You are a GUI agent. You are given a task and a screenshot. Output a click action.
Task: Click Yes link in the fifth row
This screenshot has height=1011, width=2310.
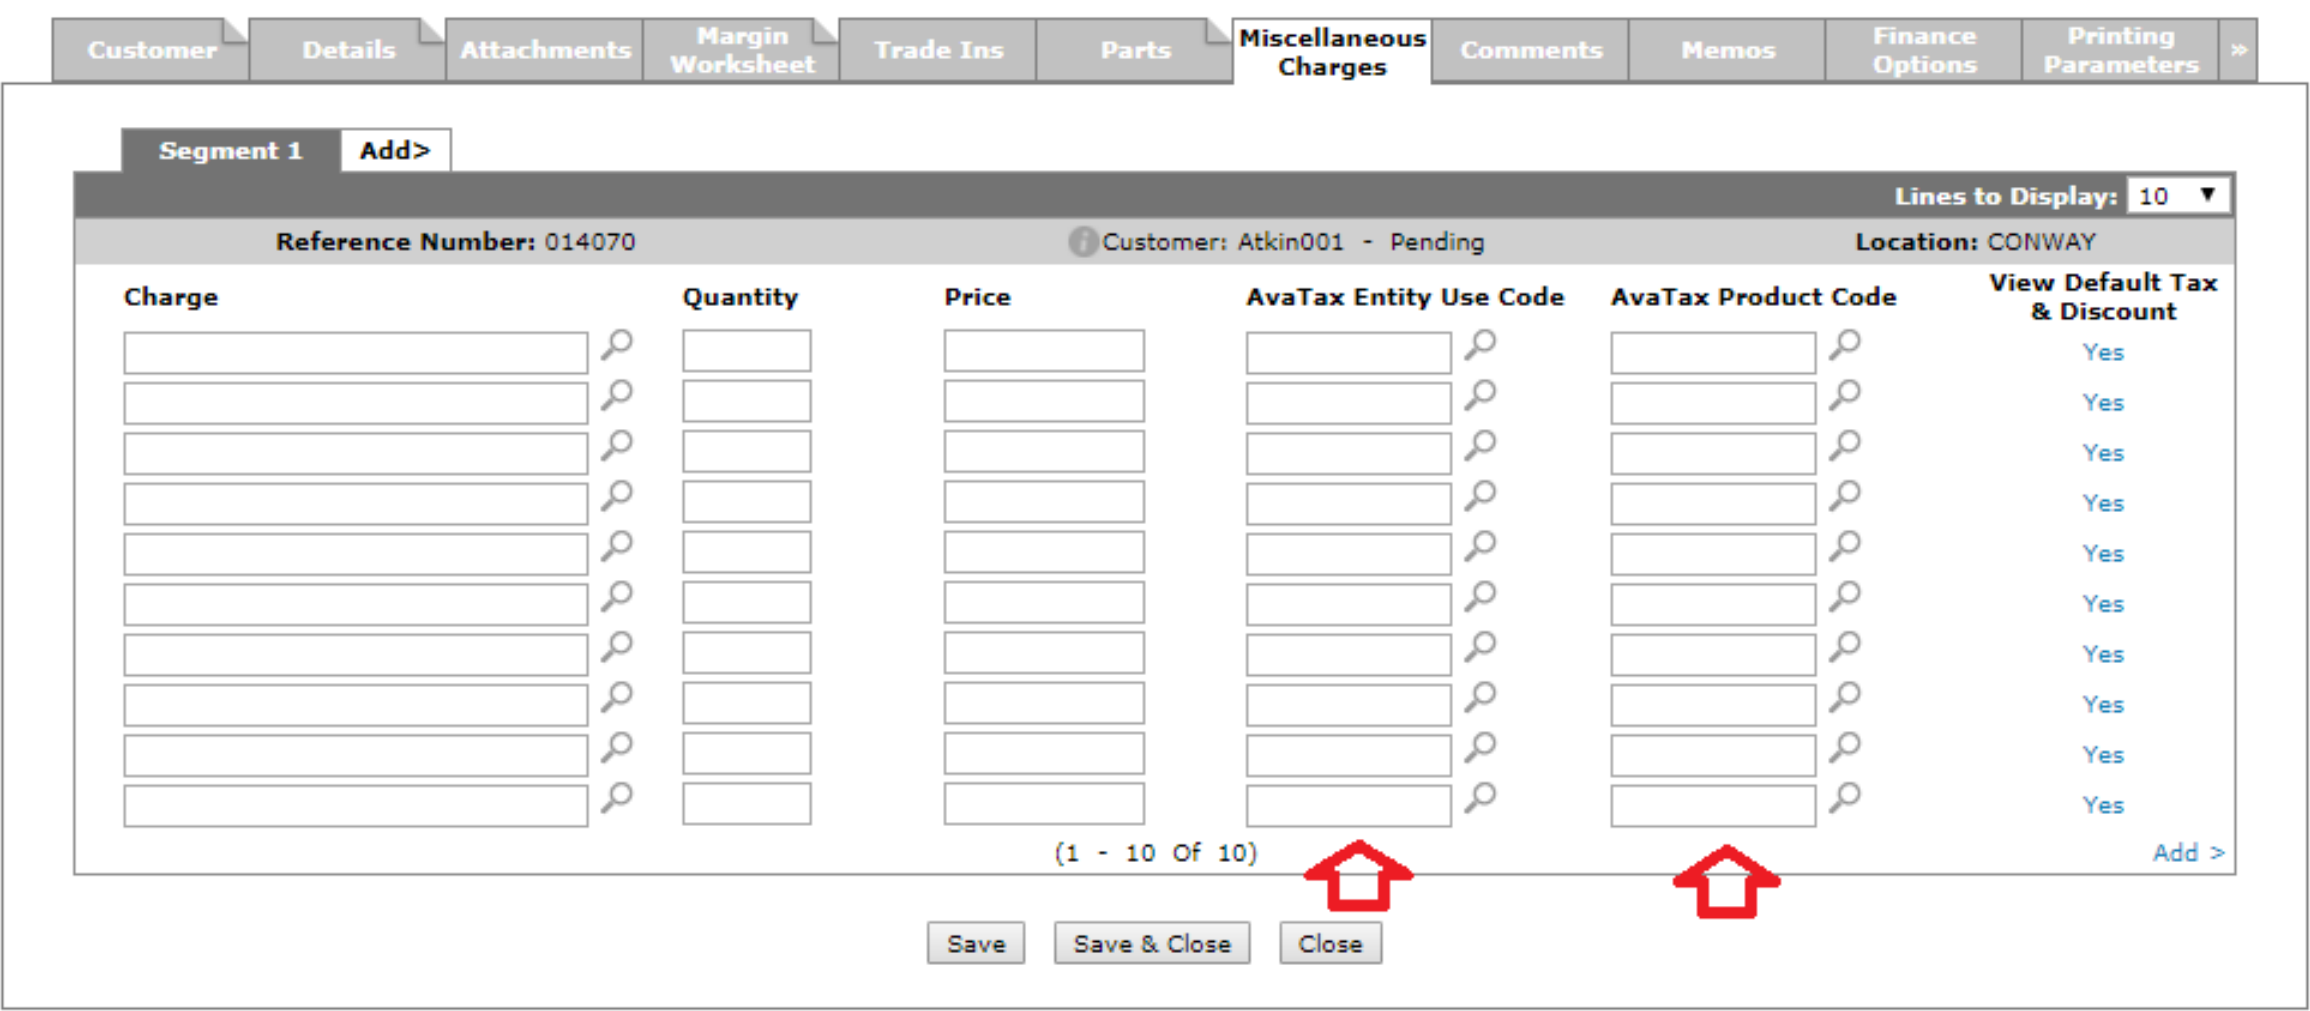point(2103,554)
